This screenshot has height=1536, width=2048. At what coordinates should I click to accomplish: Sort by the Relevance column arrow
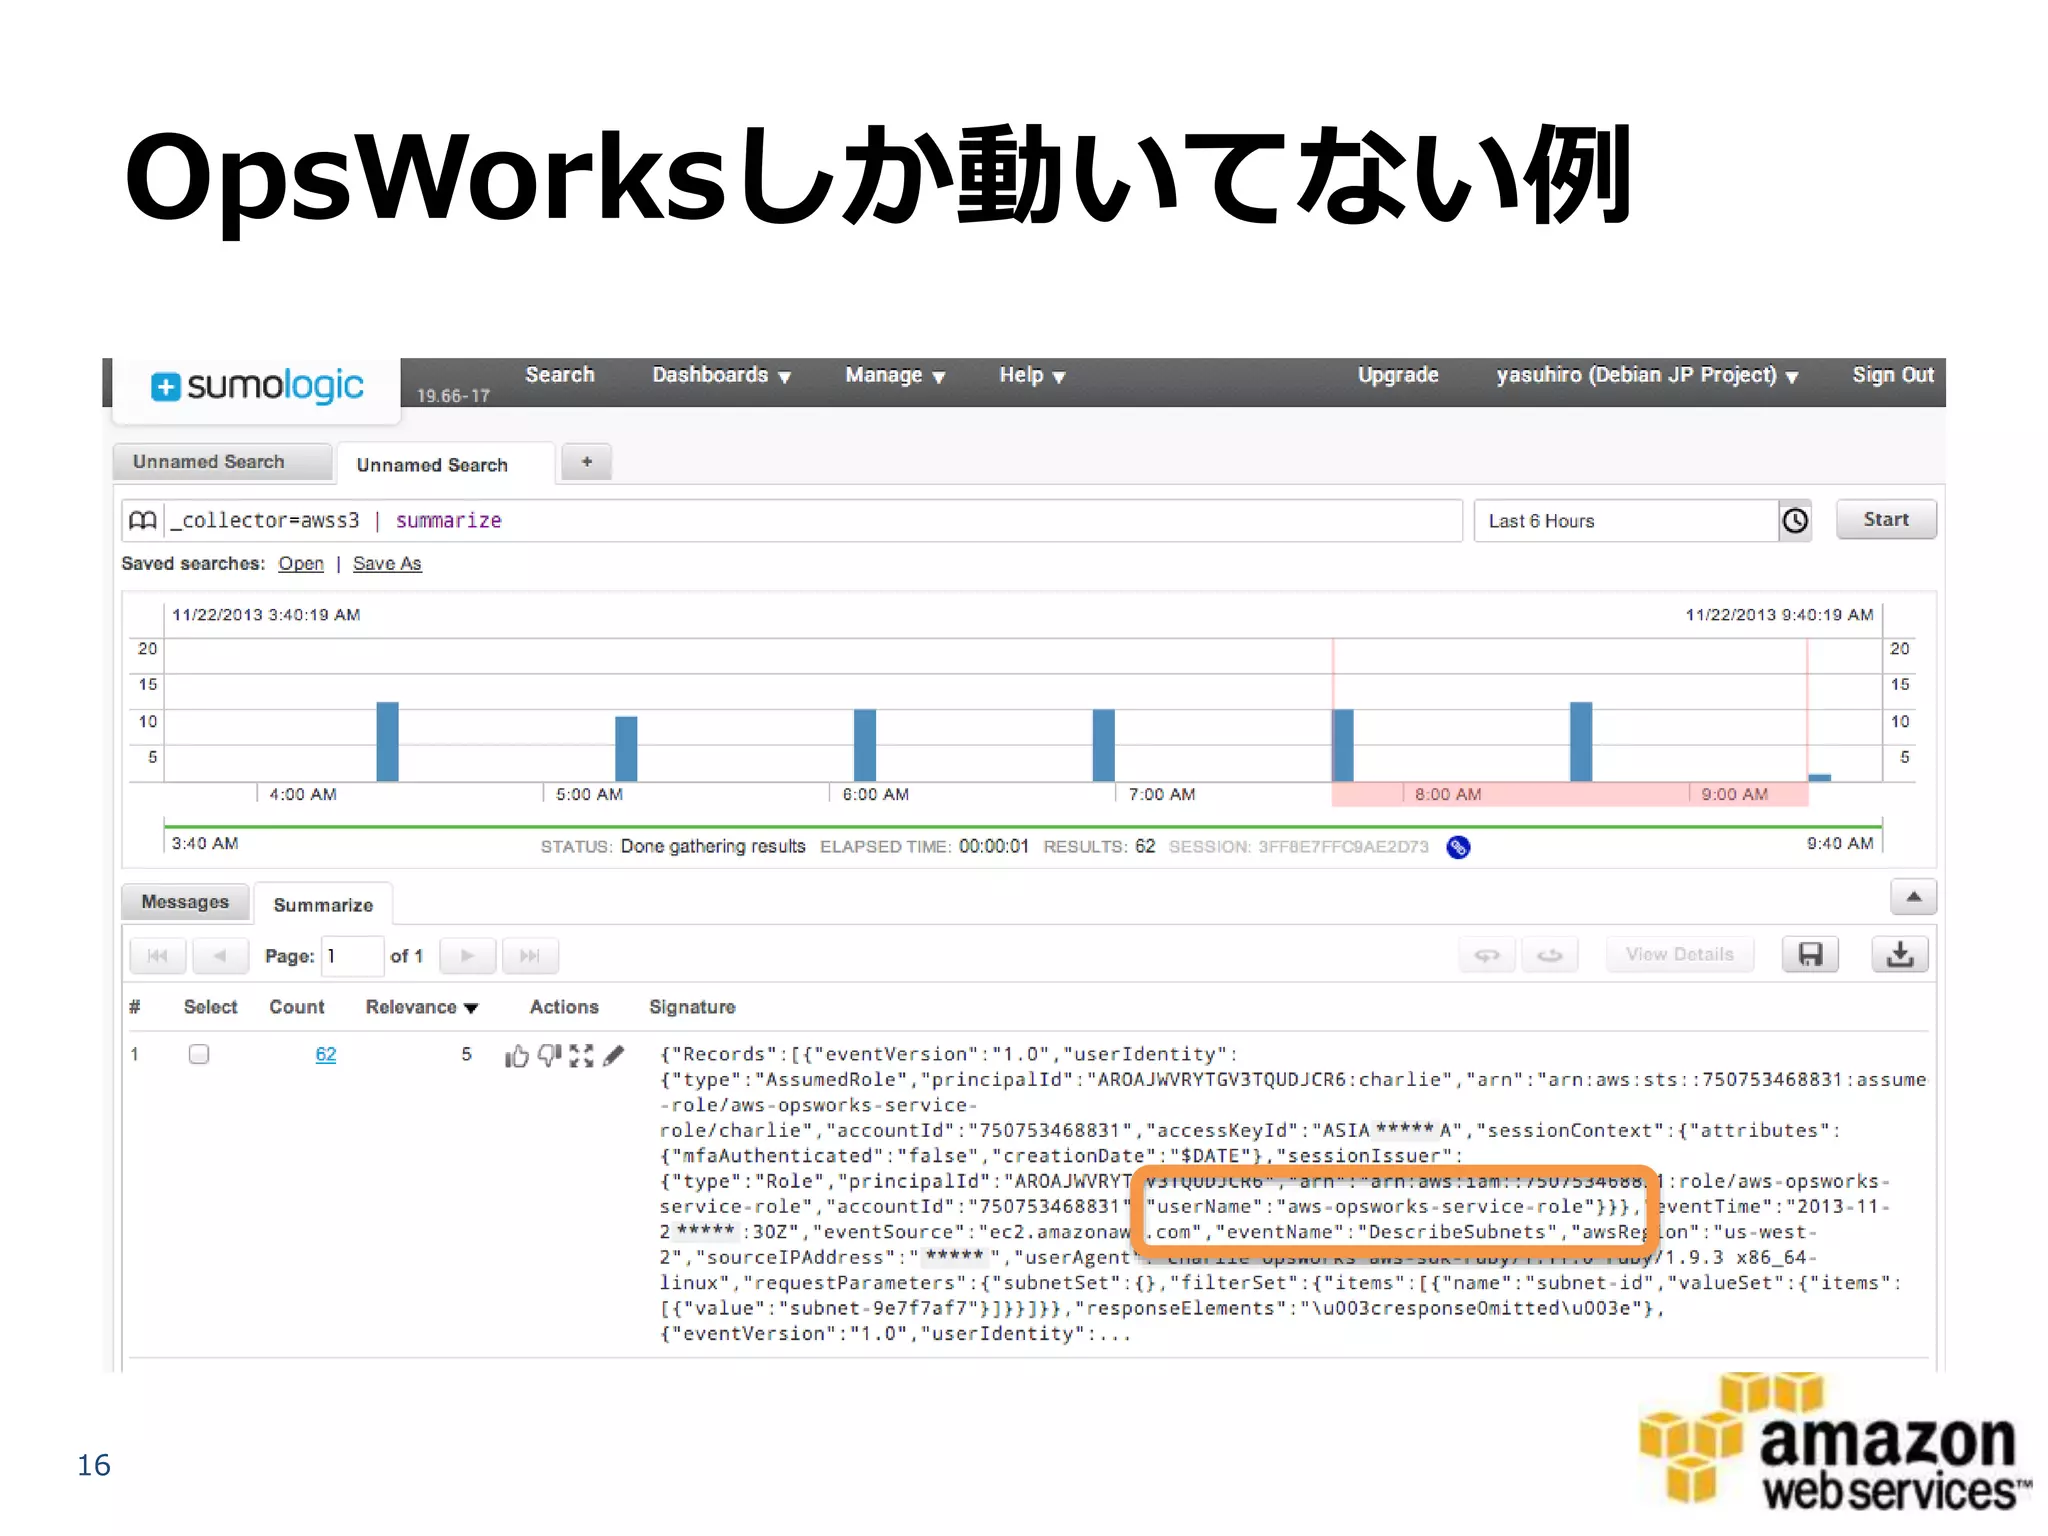(x=471, y=1008)
